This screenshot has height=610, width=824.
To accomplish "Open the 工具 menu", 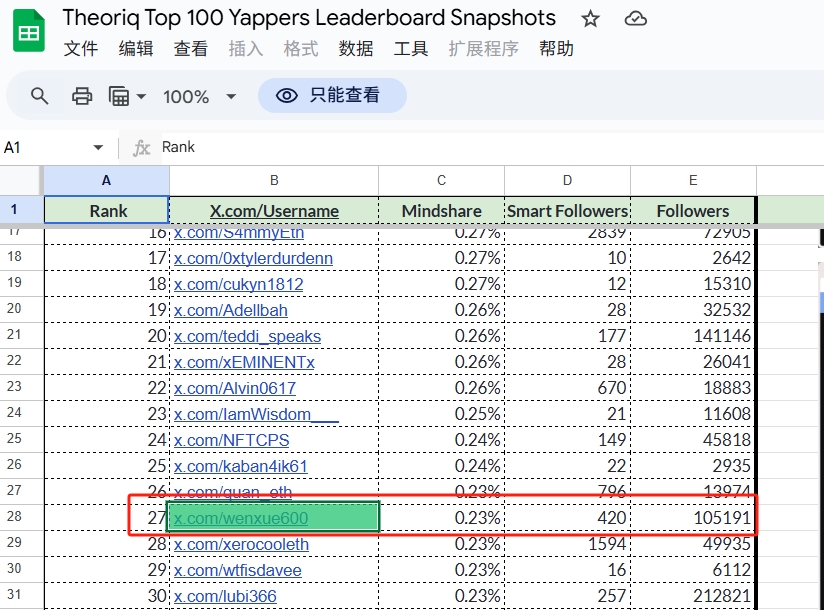I will [x=410, y=48].
